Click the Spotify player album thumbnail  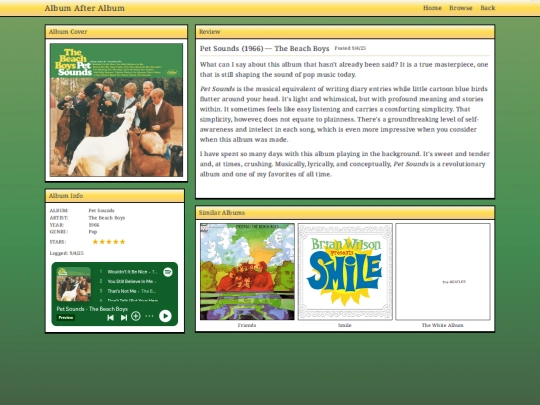(x=74, y=284)
